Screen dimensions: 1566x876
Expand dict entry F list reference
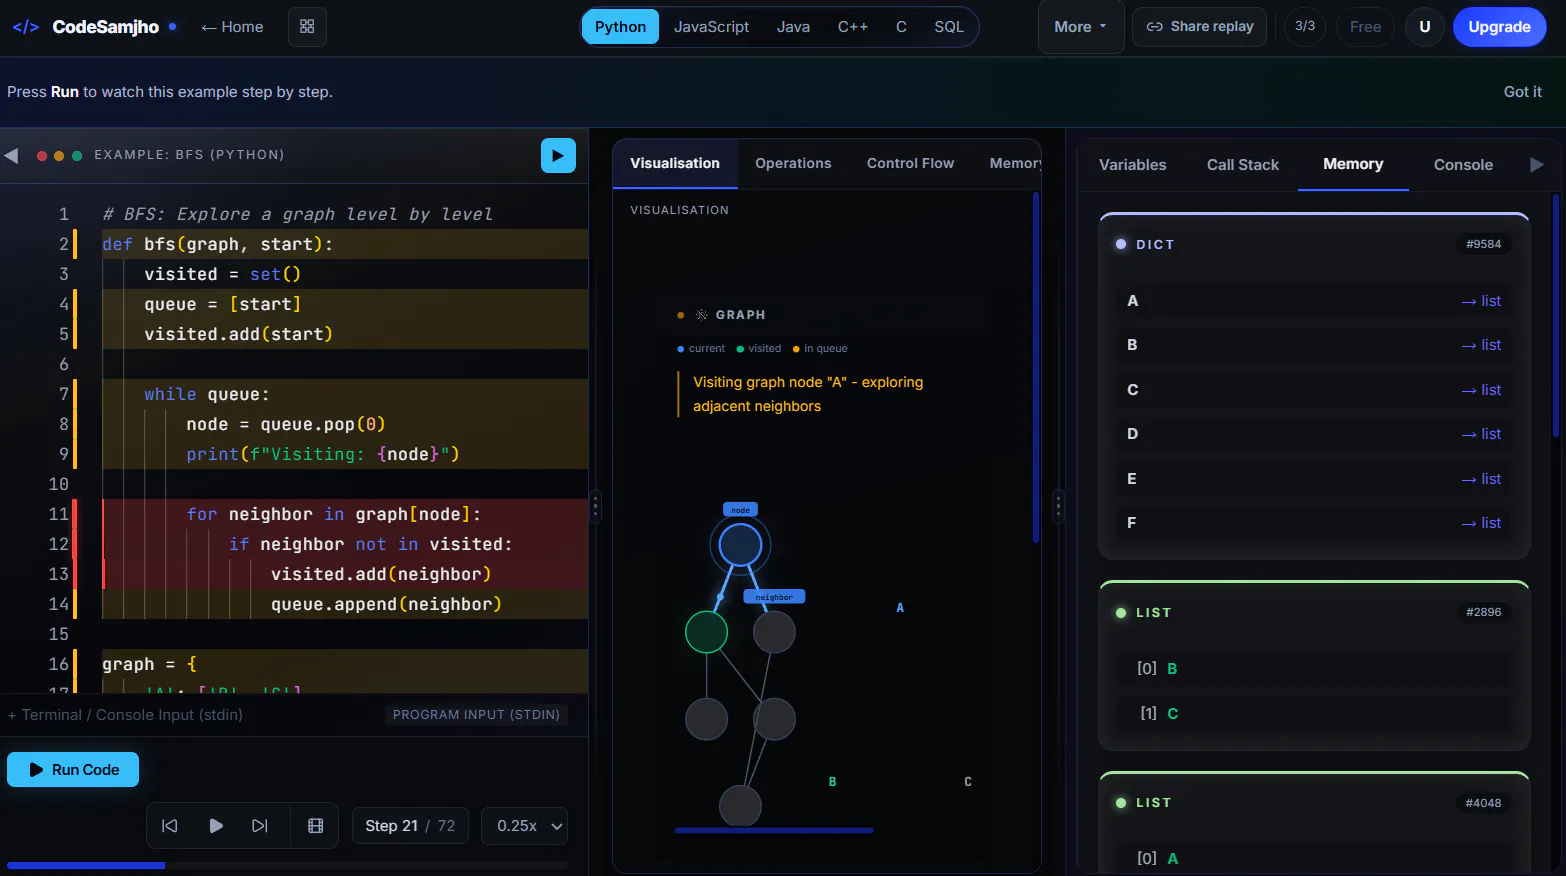[1481, 523]
